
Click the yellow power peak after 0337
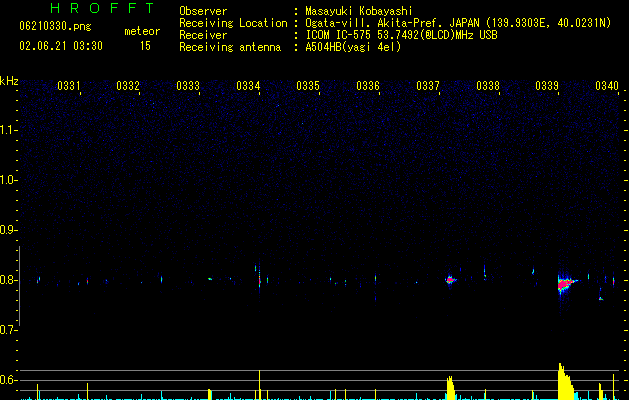(x=450, y=388)
